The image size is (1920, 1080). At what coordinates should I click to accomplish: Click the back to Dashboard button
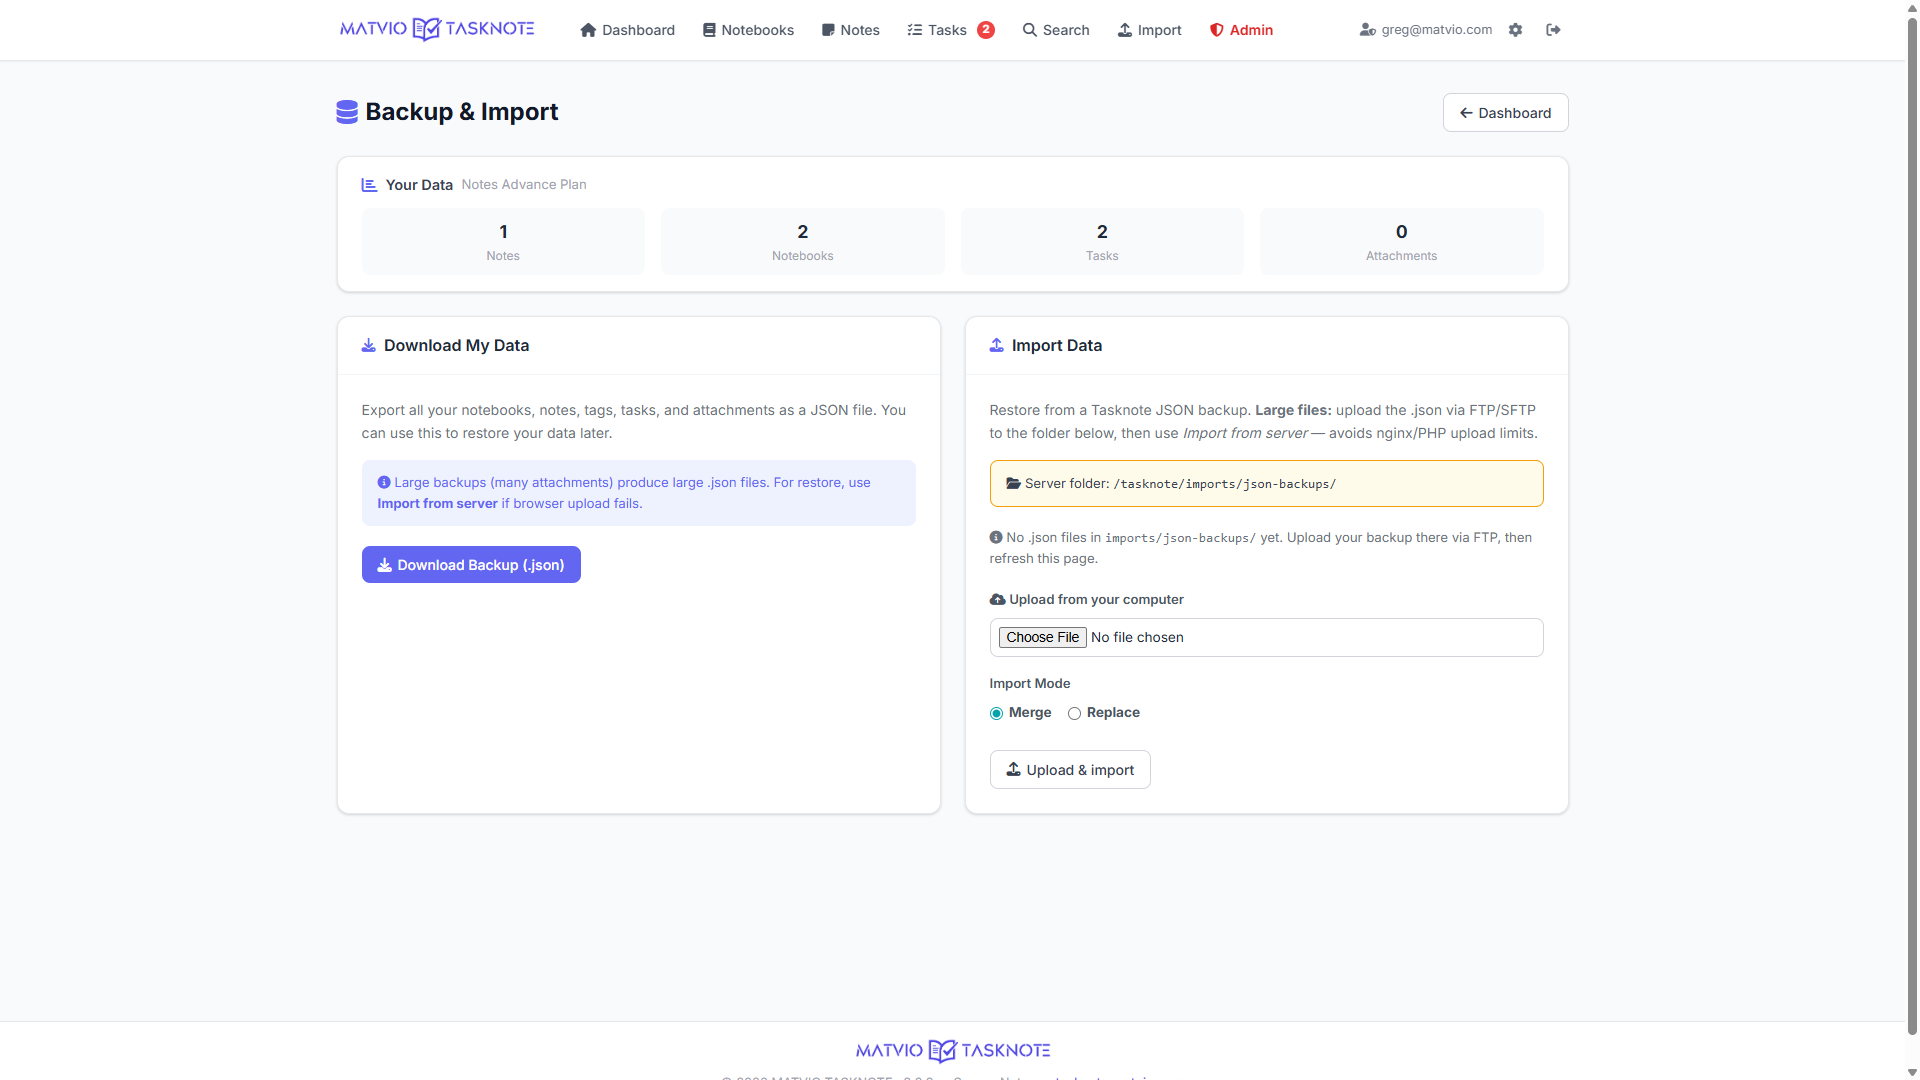point(1505,113)
